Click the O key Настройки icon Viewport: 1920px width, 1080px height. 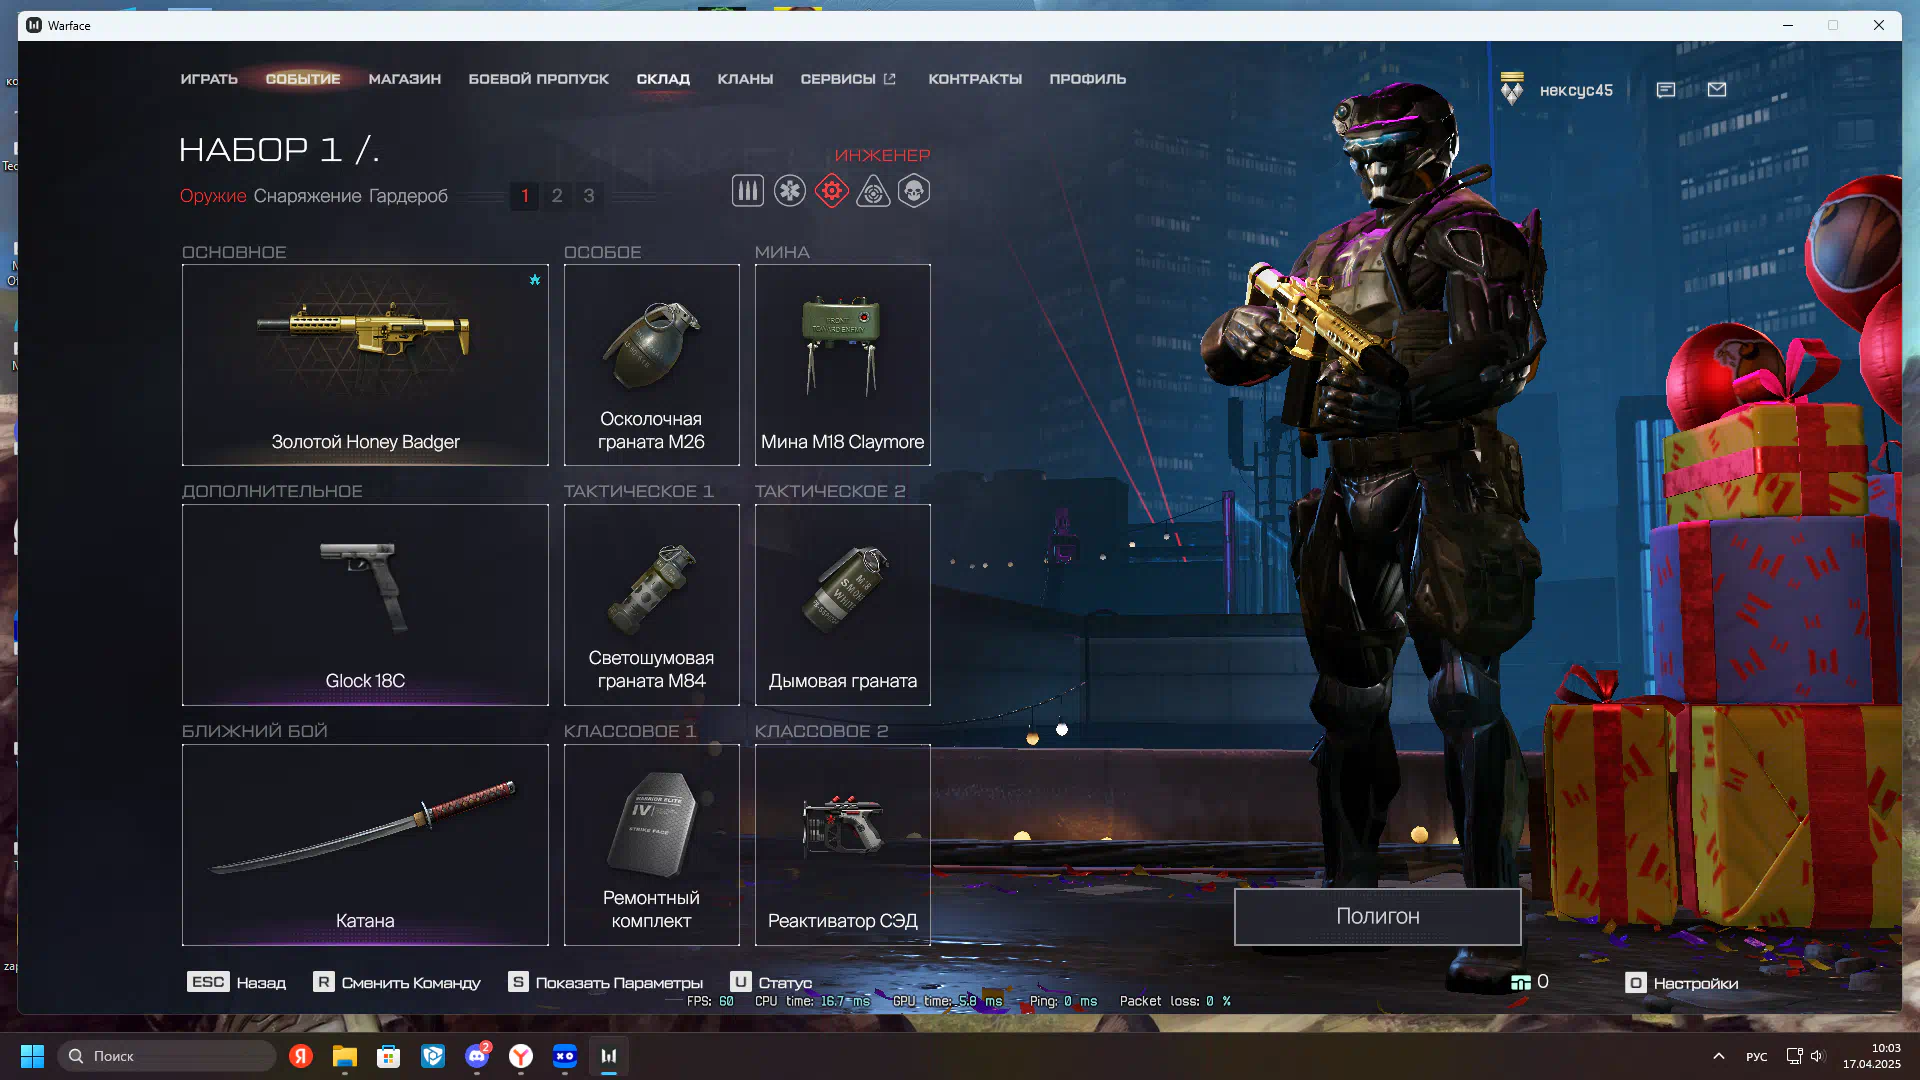point(1635,983)
